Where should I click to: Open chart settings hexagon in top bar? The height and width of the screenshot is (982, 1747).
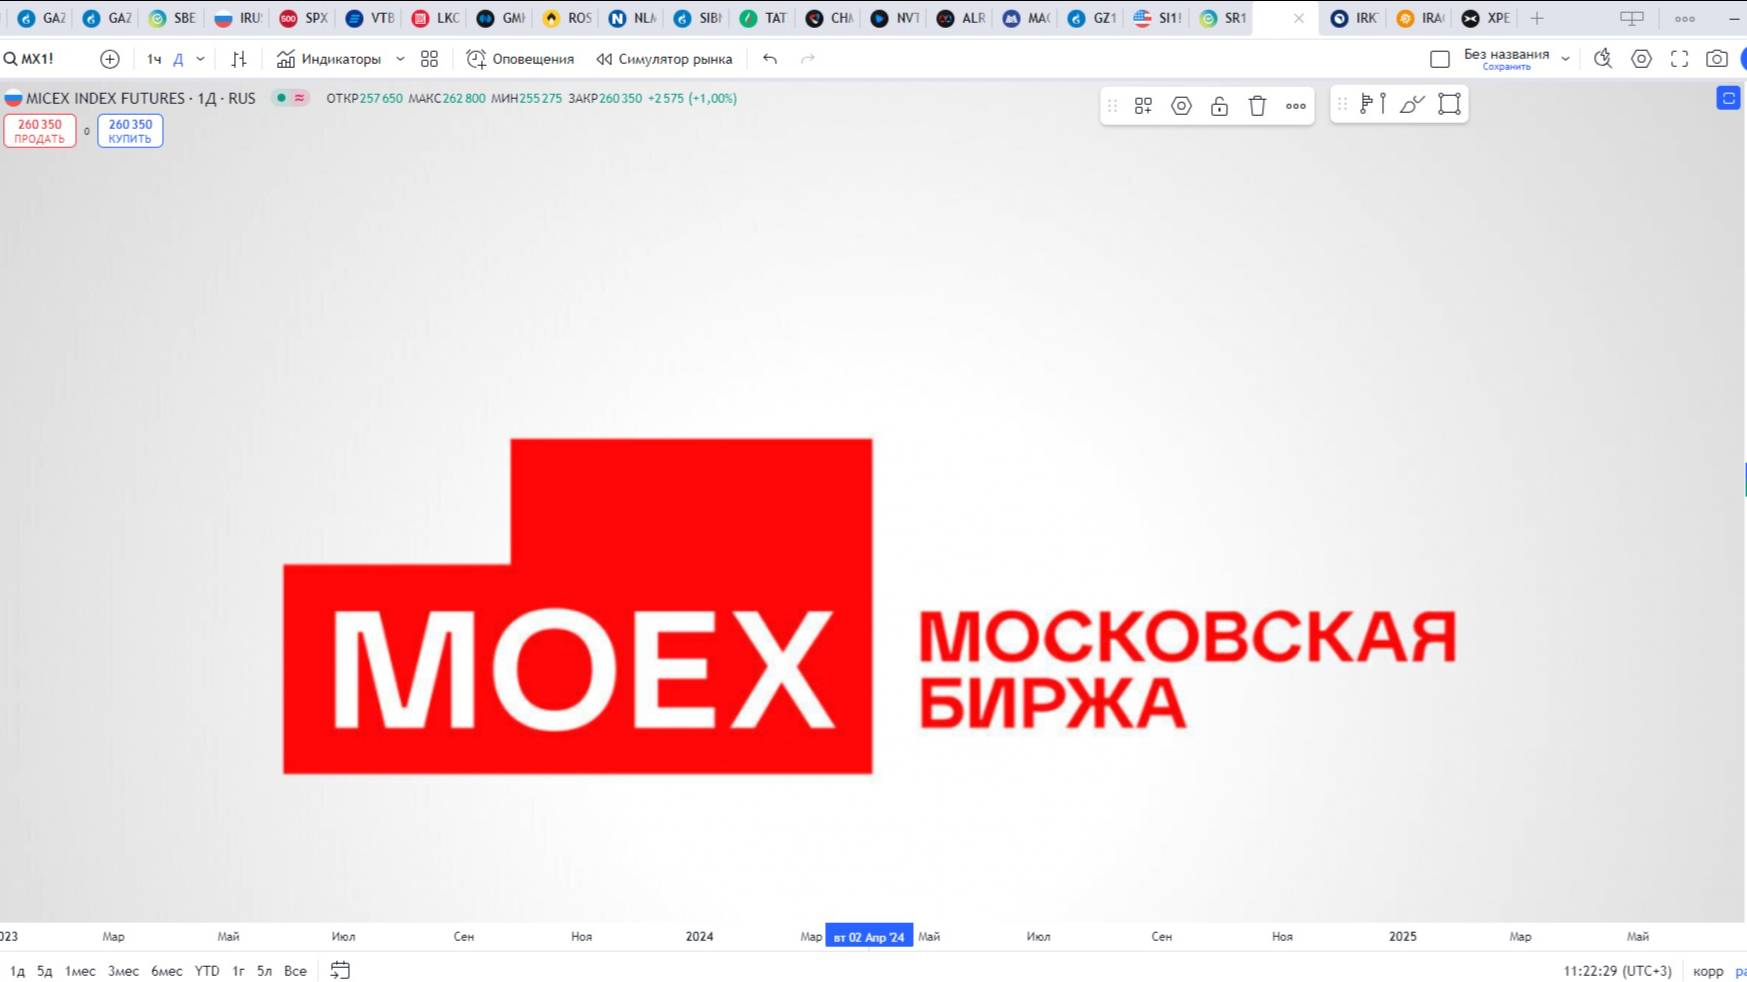click(1641, 59)
